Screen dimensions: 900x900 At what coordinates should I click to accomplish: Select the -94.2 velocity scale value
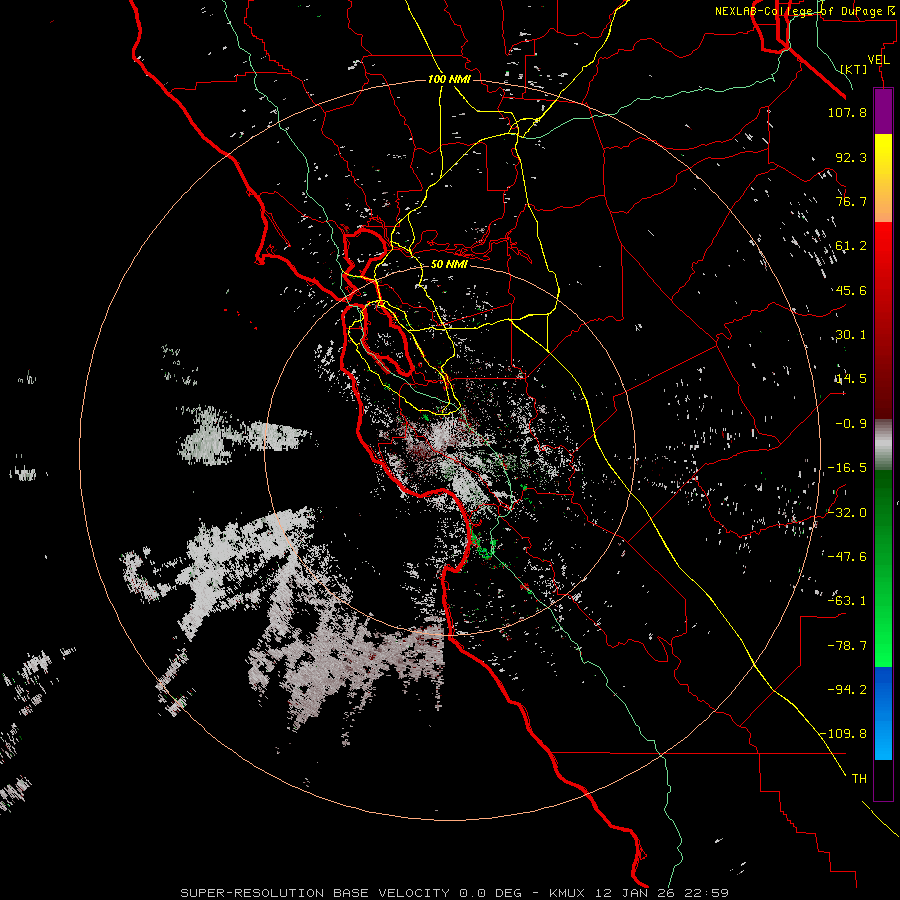(x=847, y=689)
